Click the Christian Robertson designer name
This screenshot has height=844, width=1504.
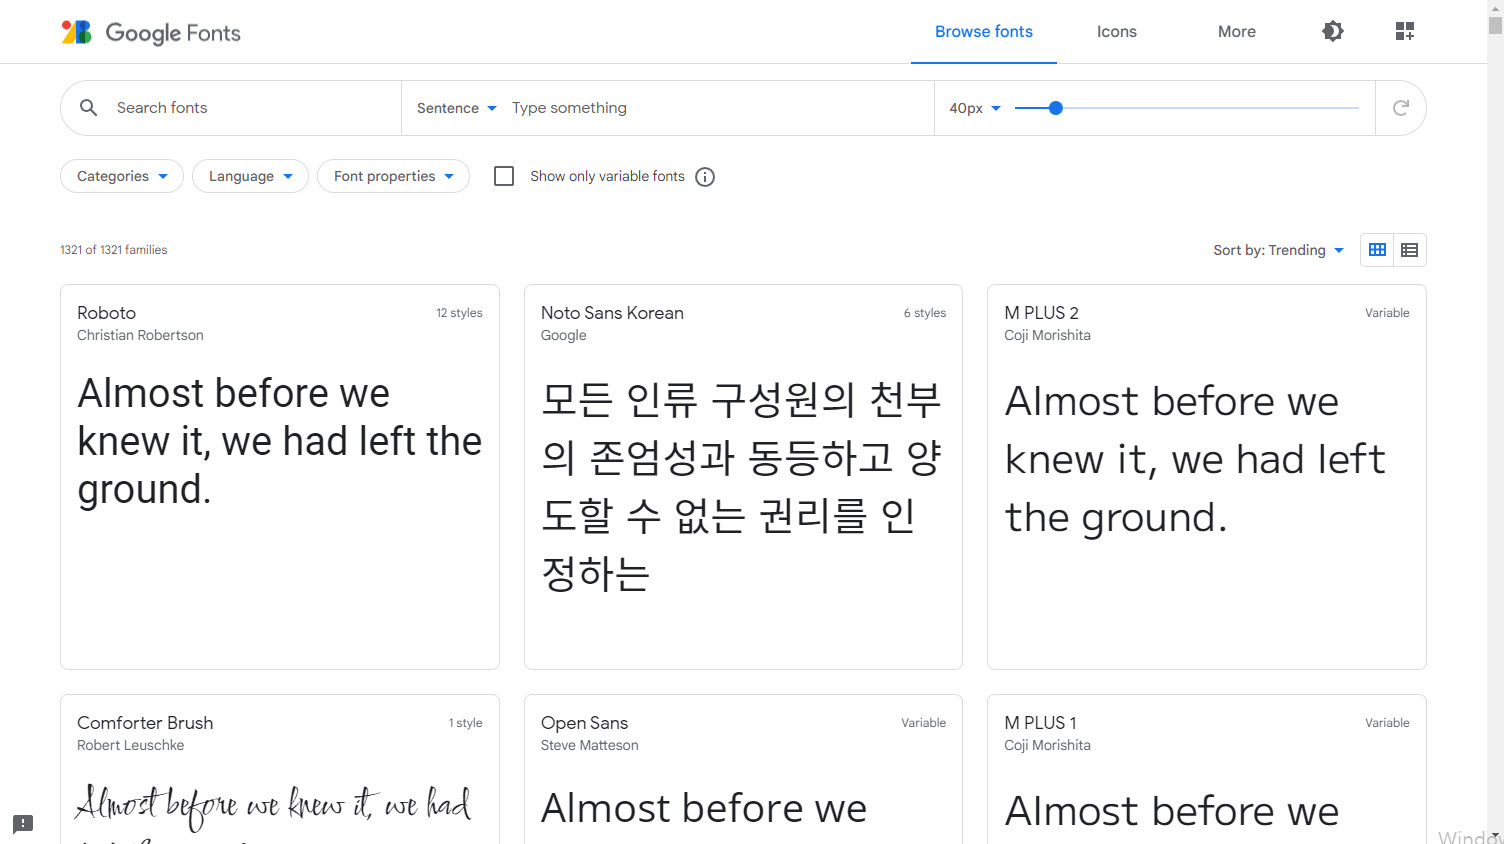(x=140, y=335)
